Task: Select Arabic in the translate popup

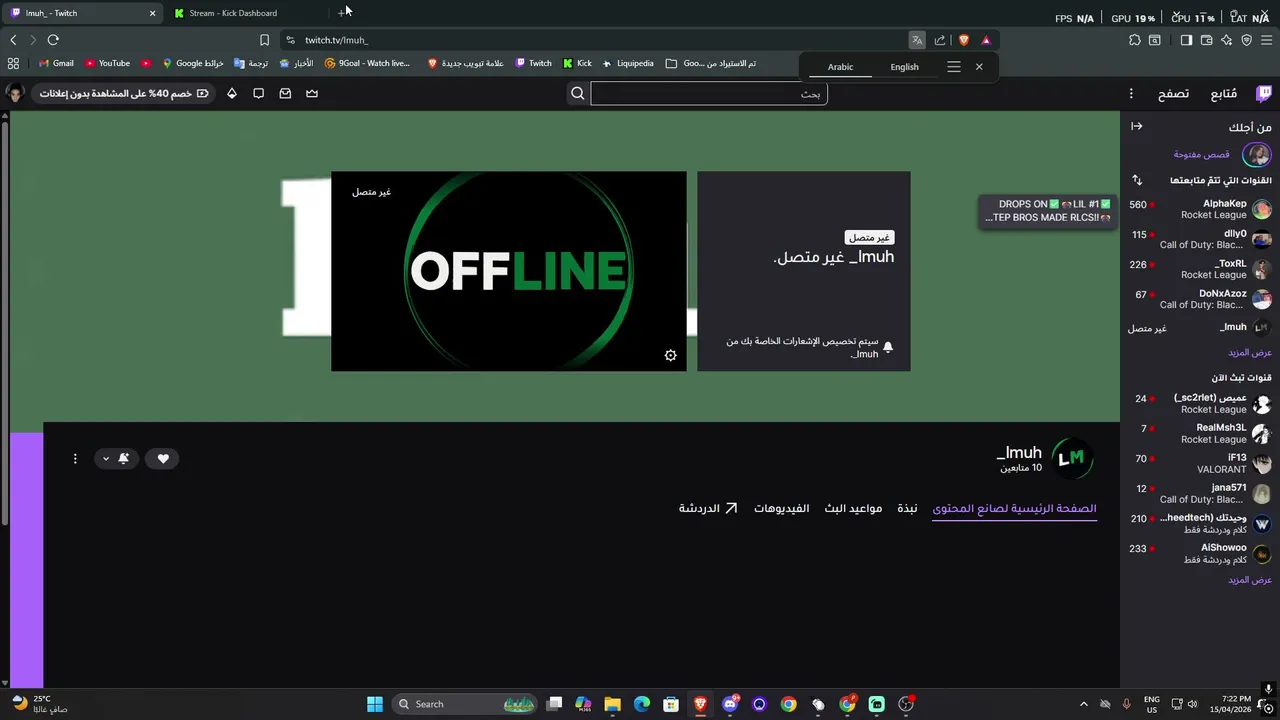Action: click(840, 67)
